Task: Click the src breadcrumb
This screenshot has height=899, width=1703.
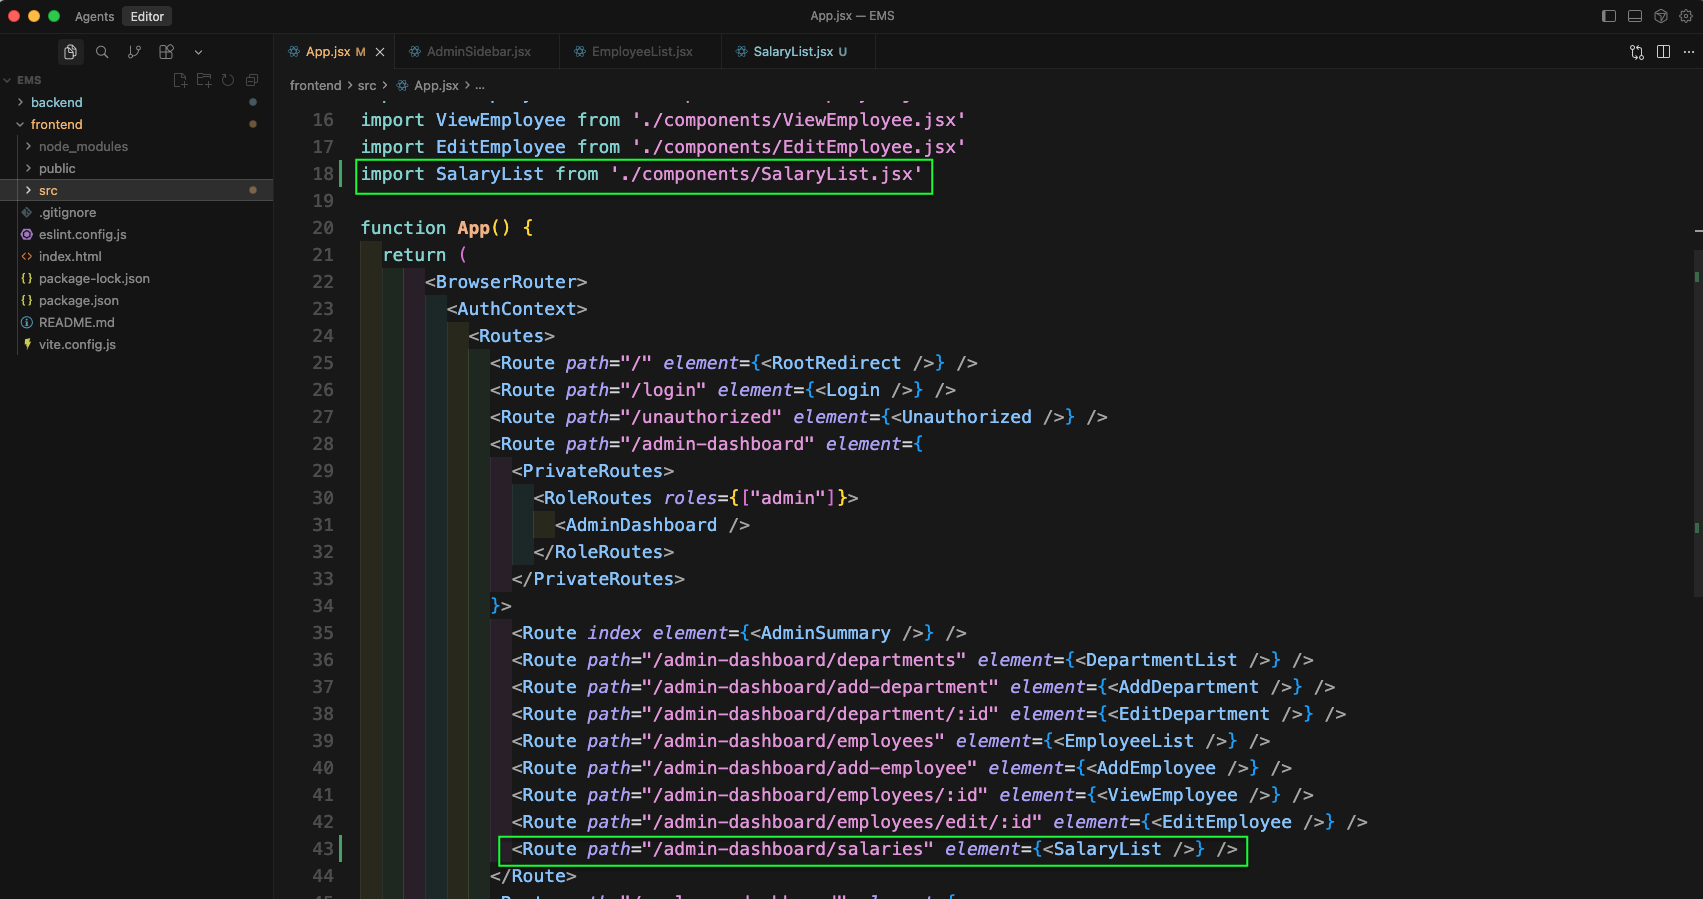Action: click(x=367, y=86)
